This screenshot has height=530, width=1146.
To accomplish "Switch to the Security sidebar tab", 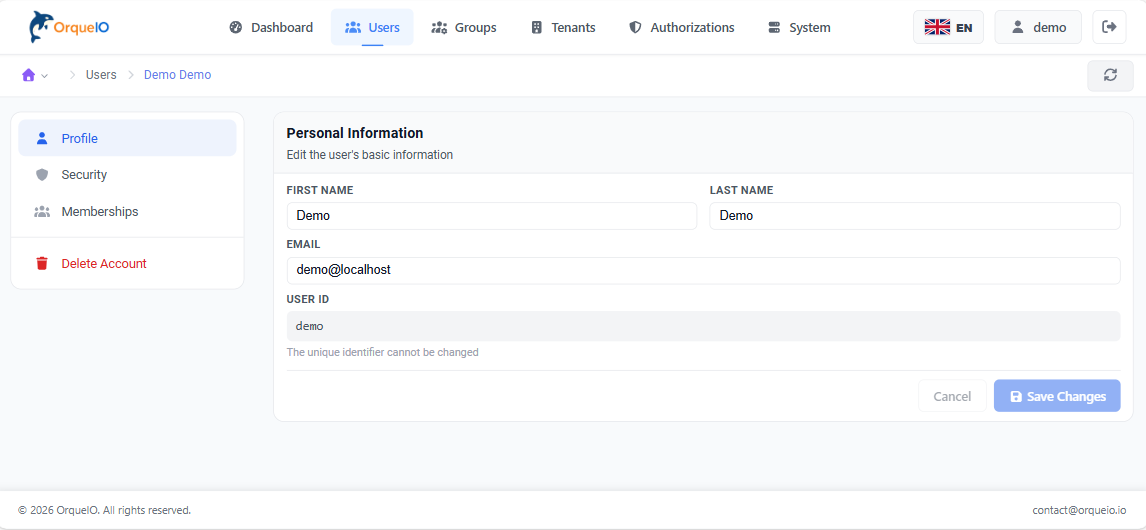I will pos(127,175).
